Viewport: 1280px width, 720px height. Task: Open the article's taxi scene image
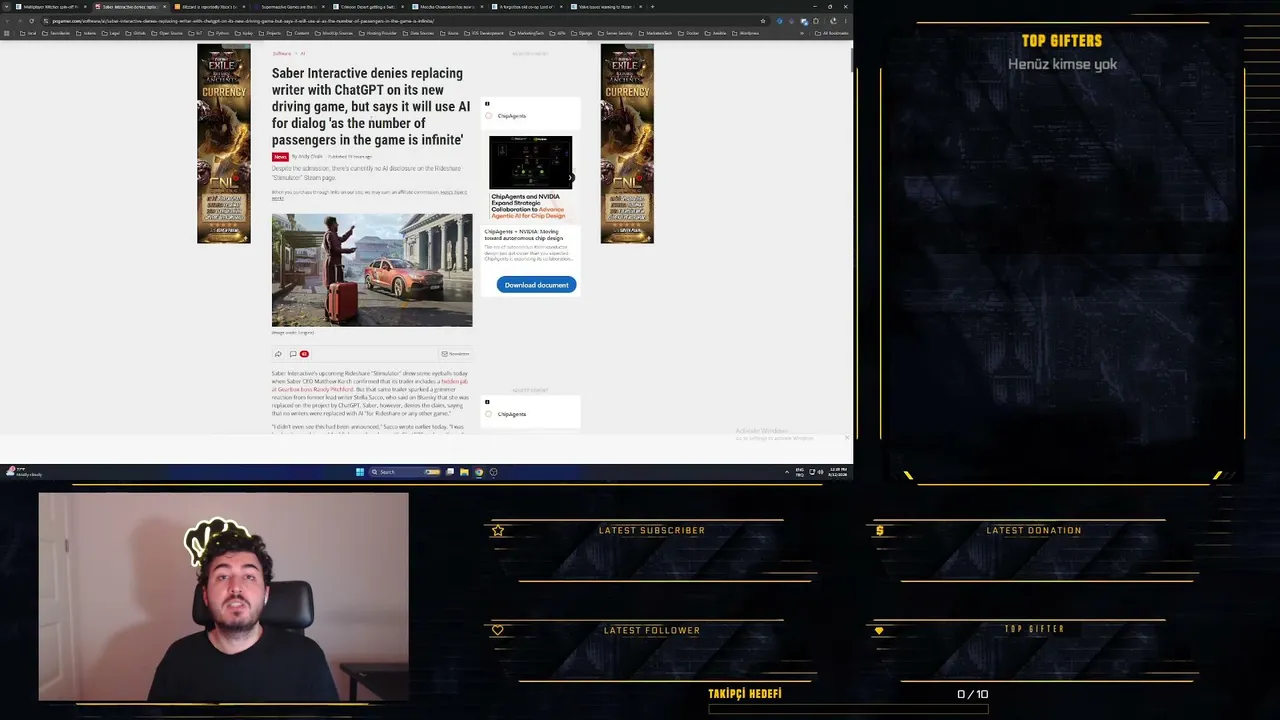pos(372,270)
